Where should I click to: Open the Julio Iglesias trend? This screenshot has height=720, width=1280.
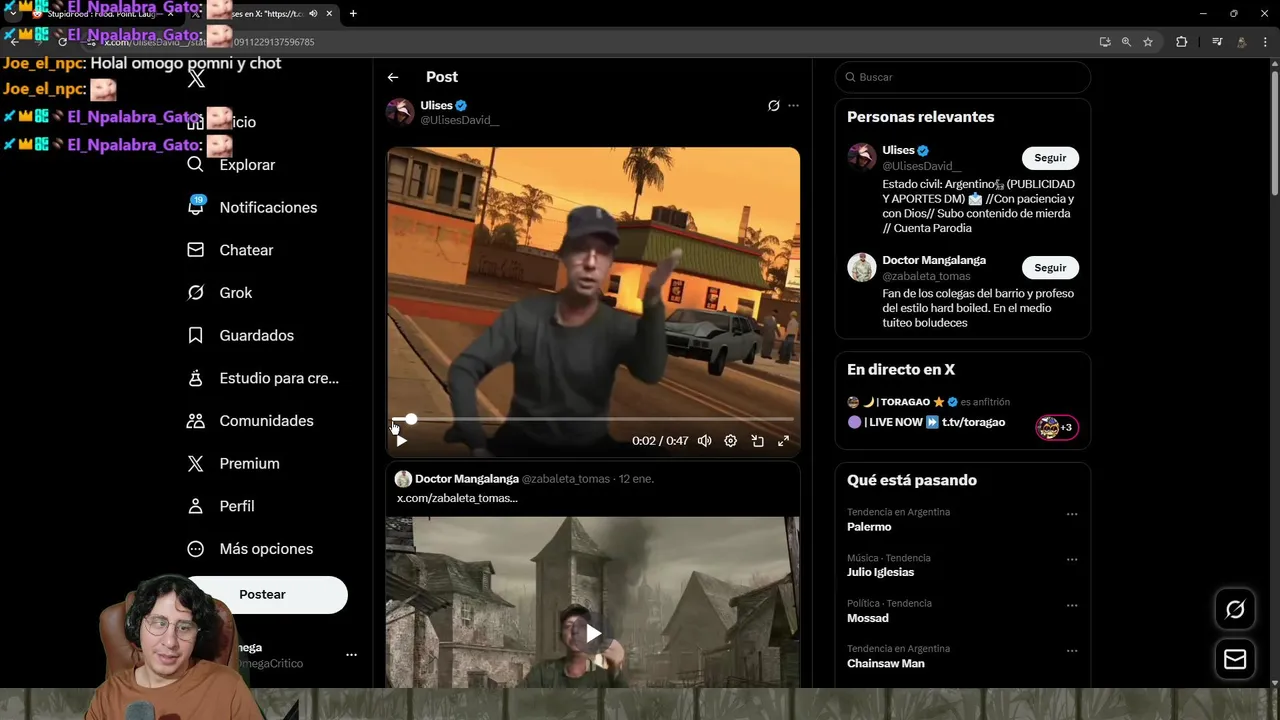(x=880, y=572)
